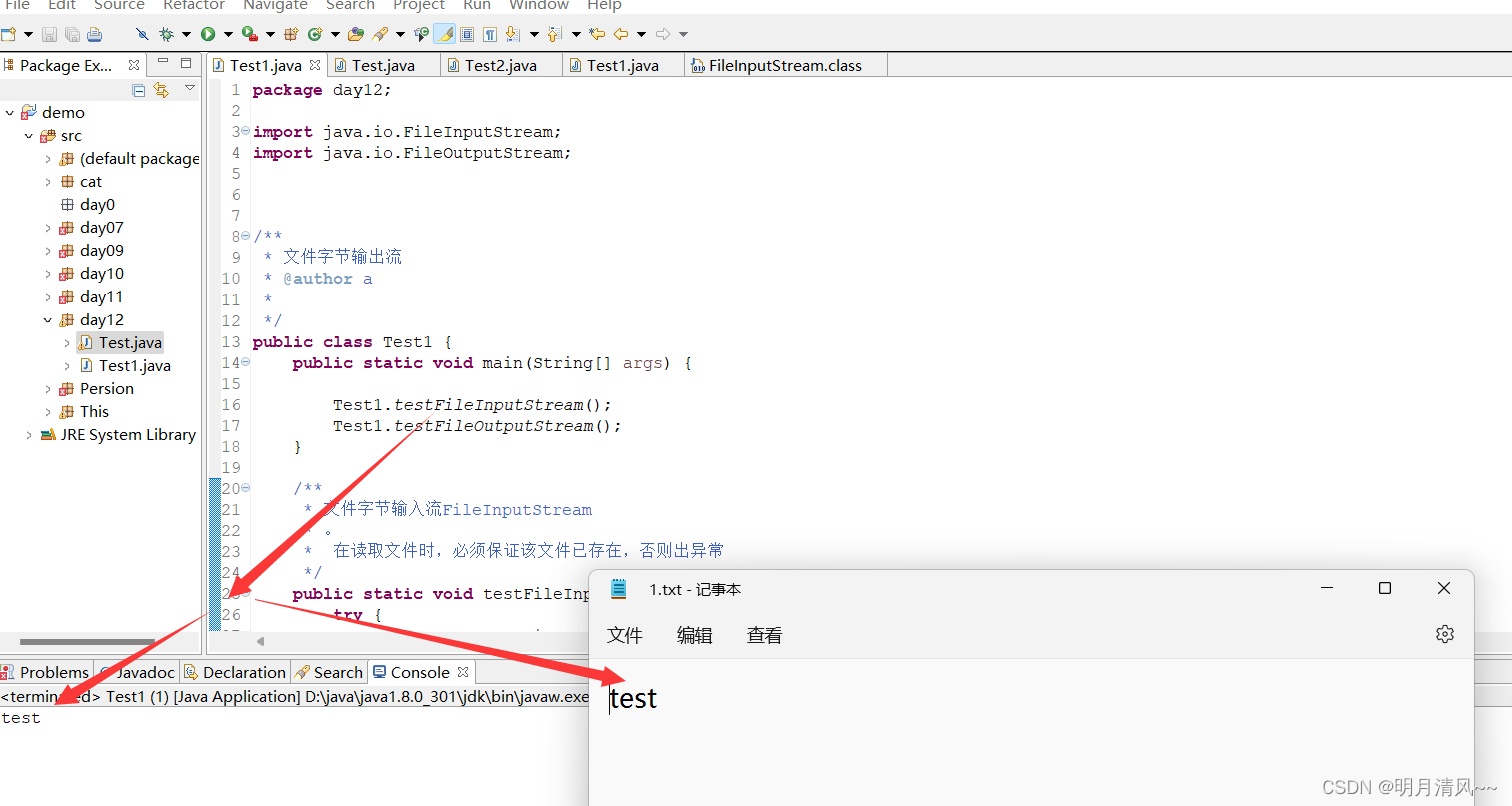Click the Back navigation arrow

point(621,34)
